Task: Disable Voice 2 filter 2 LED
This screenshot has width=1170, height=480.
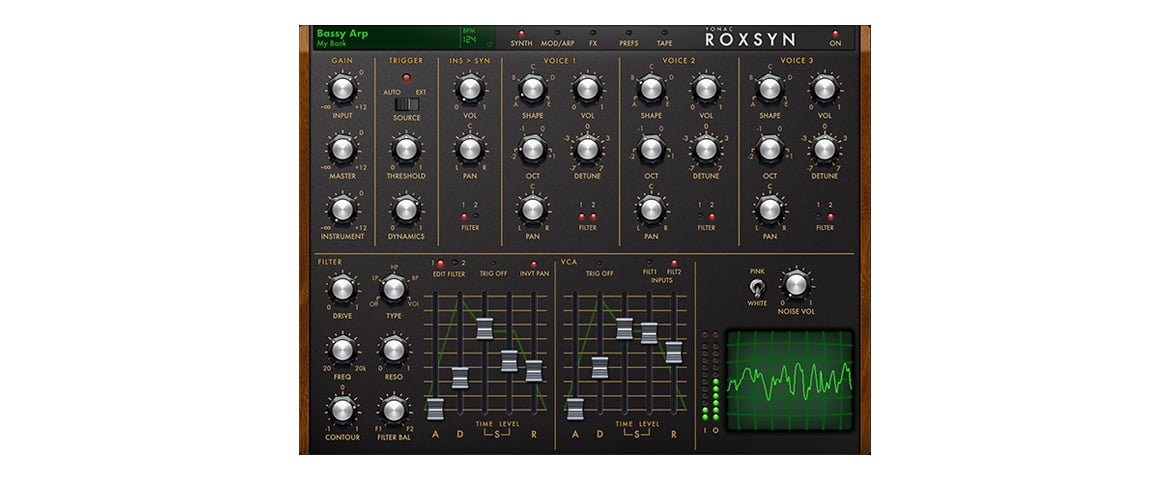Action: pos(712,216)
